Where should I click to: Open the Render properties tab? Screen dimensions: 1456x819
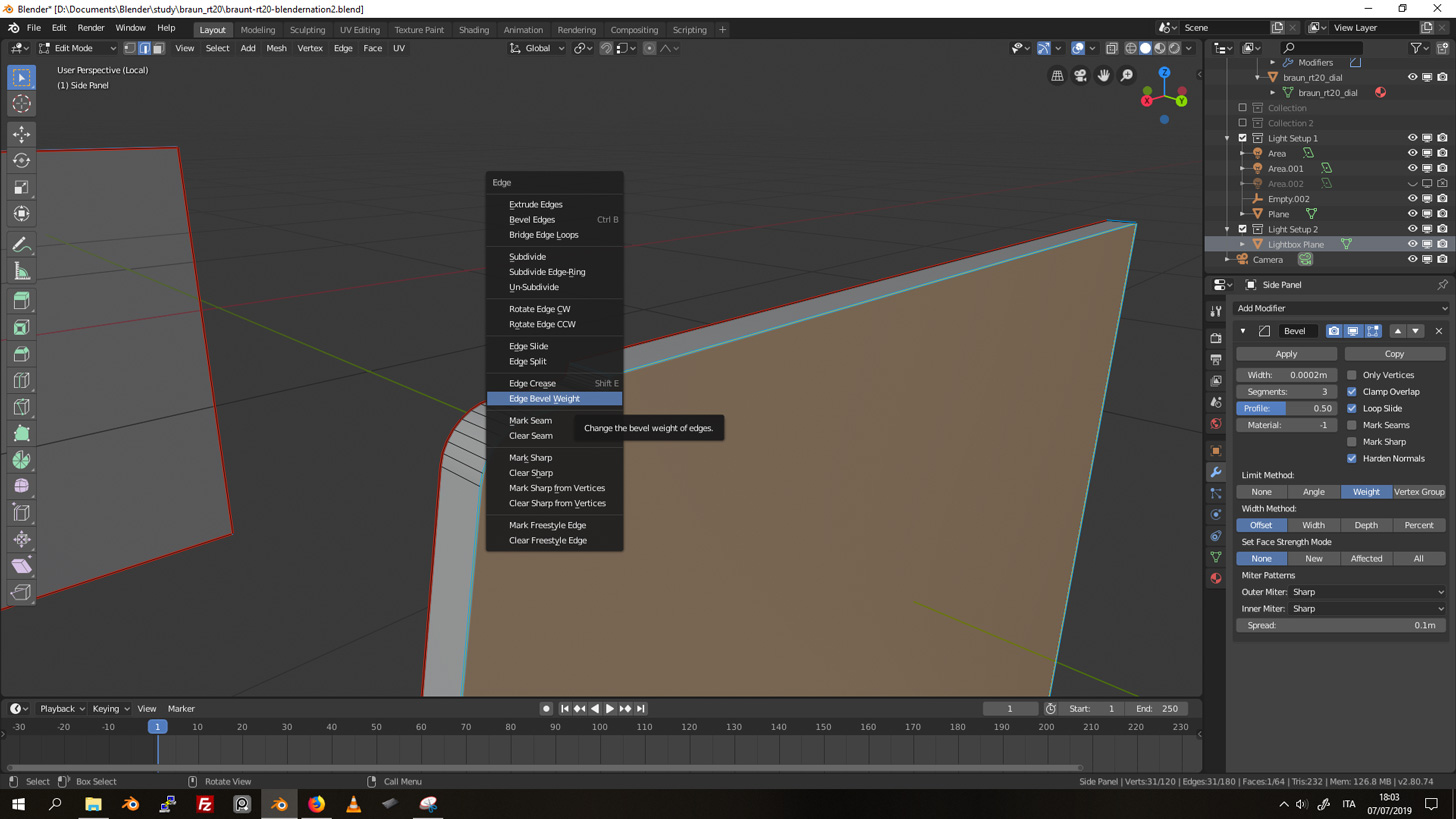click(x=1216, y=338)
